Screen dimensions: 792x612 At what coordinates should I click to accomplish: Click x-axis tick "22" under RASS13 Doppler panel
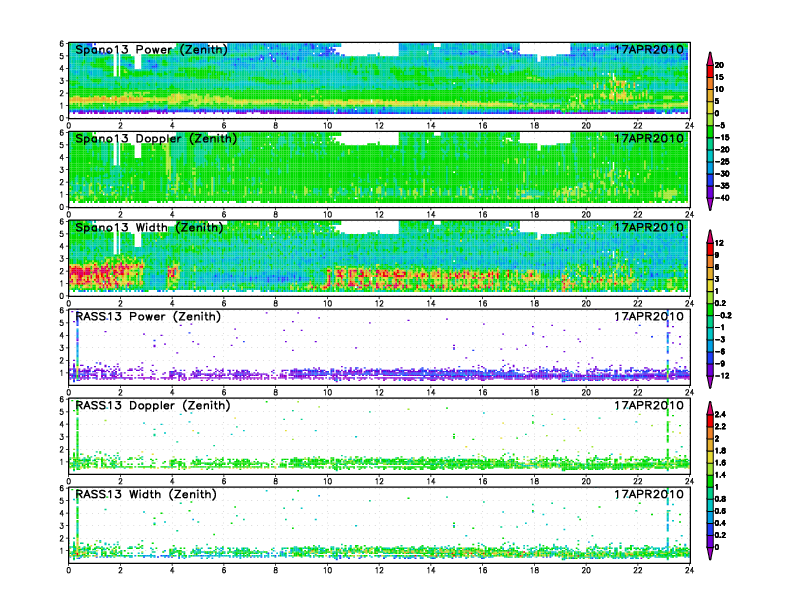(637, 481)
